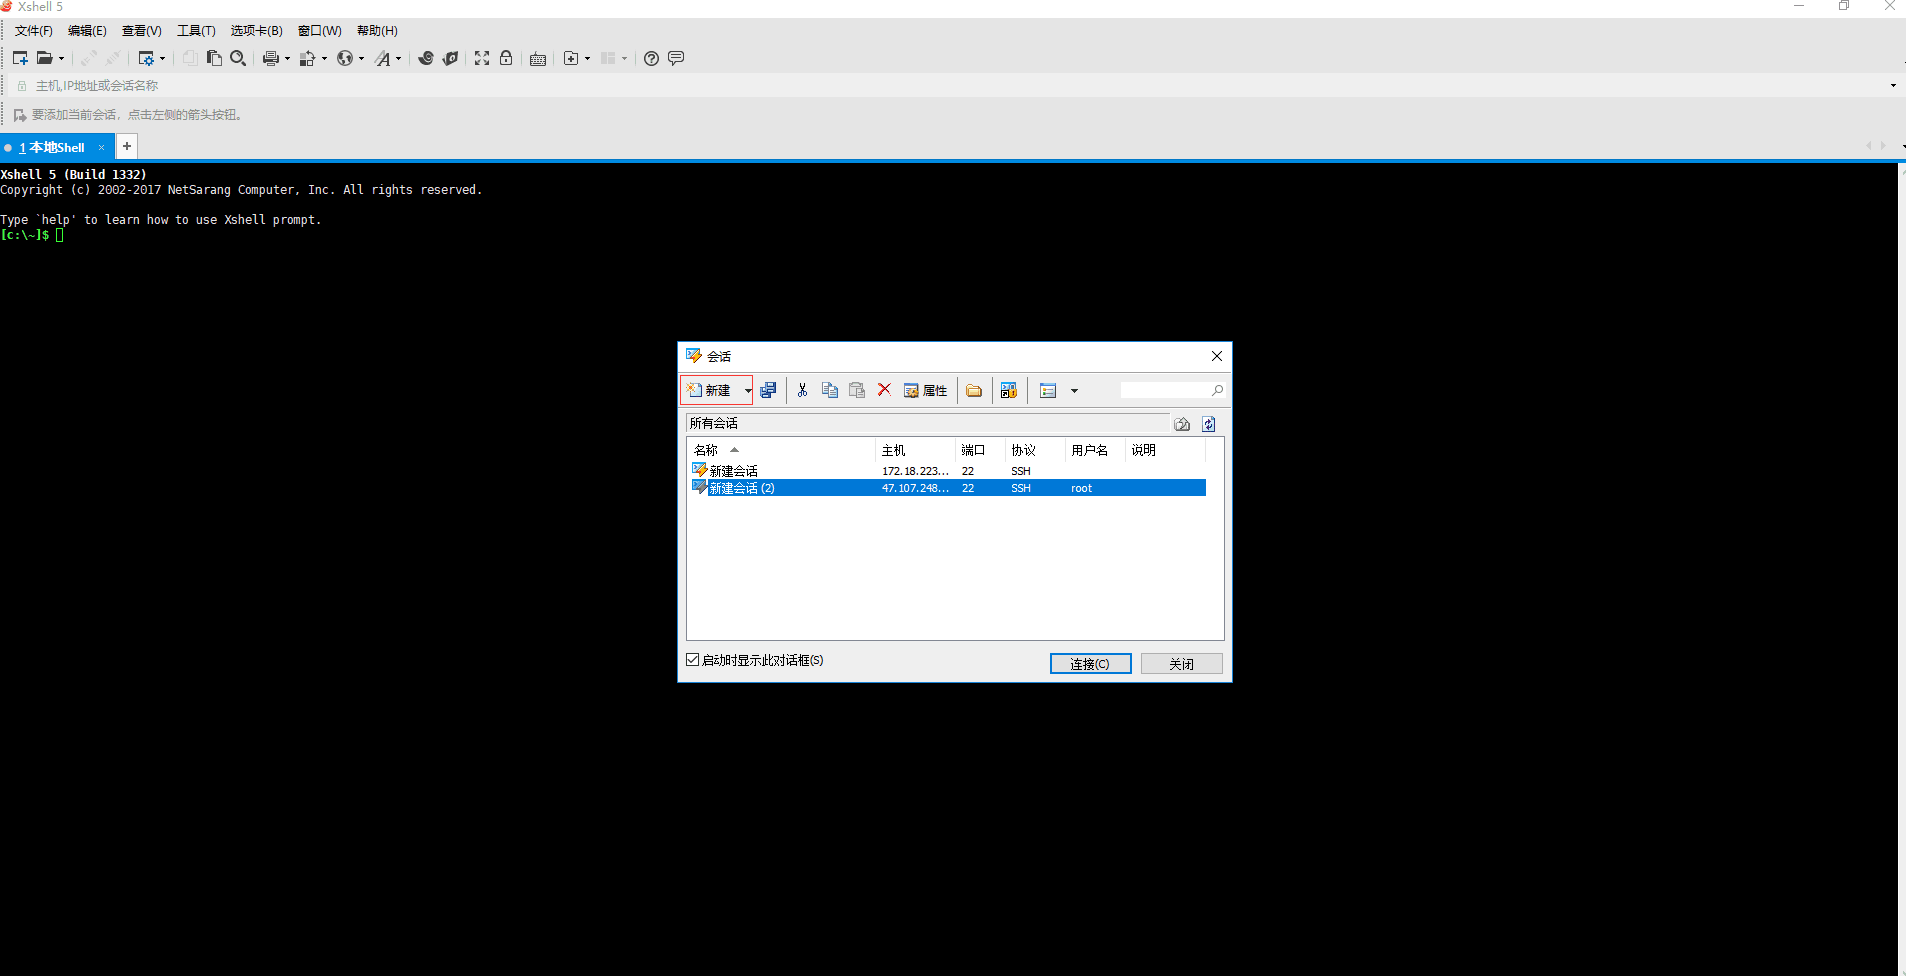Screen dimensions: 1906x976
Task: Click the lock-marked session icon after new folder
Action: 1009,390
